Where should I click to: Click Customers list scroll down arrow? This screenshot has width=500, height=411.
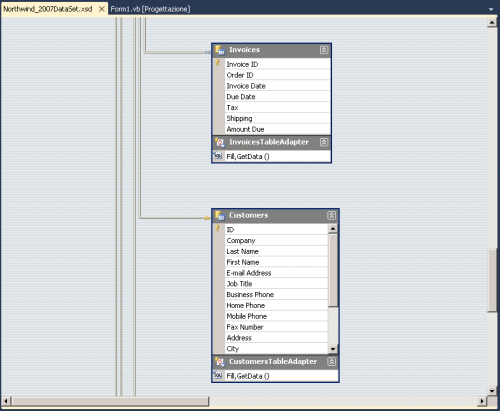coord(333,349)
